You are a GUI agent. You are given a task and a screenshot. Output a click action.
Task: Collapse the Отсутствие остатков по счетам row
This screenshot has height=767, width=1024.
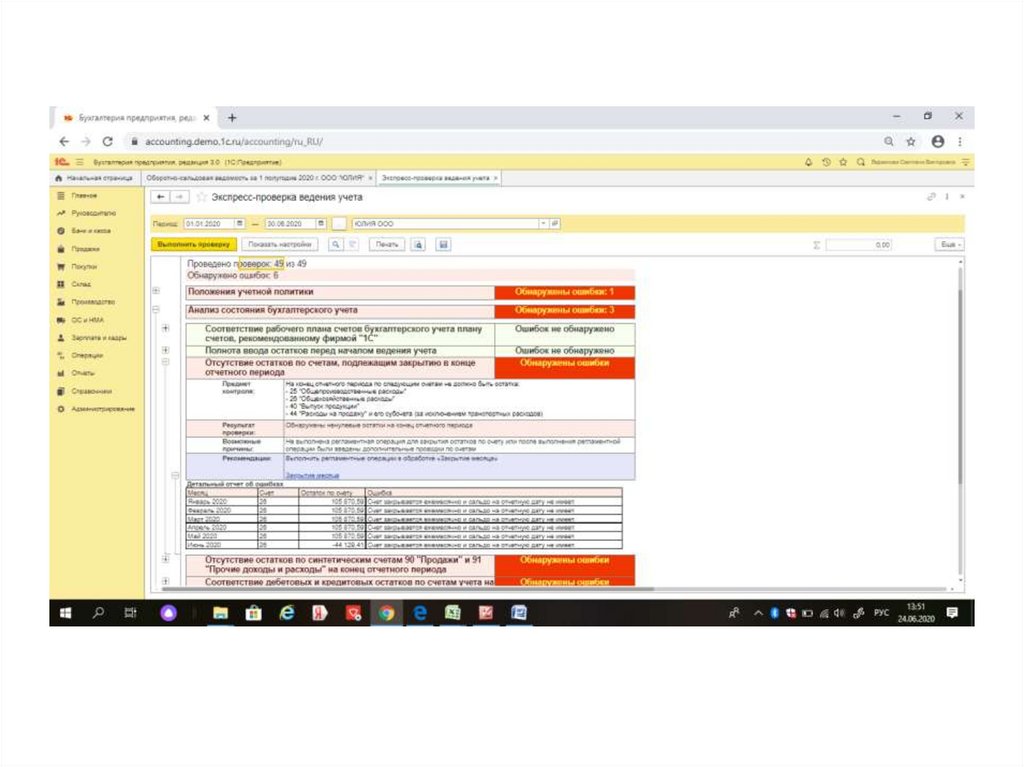[166, 361]
